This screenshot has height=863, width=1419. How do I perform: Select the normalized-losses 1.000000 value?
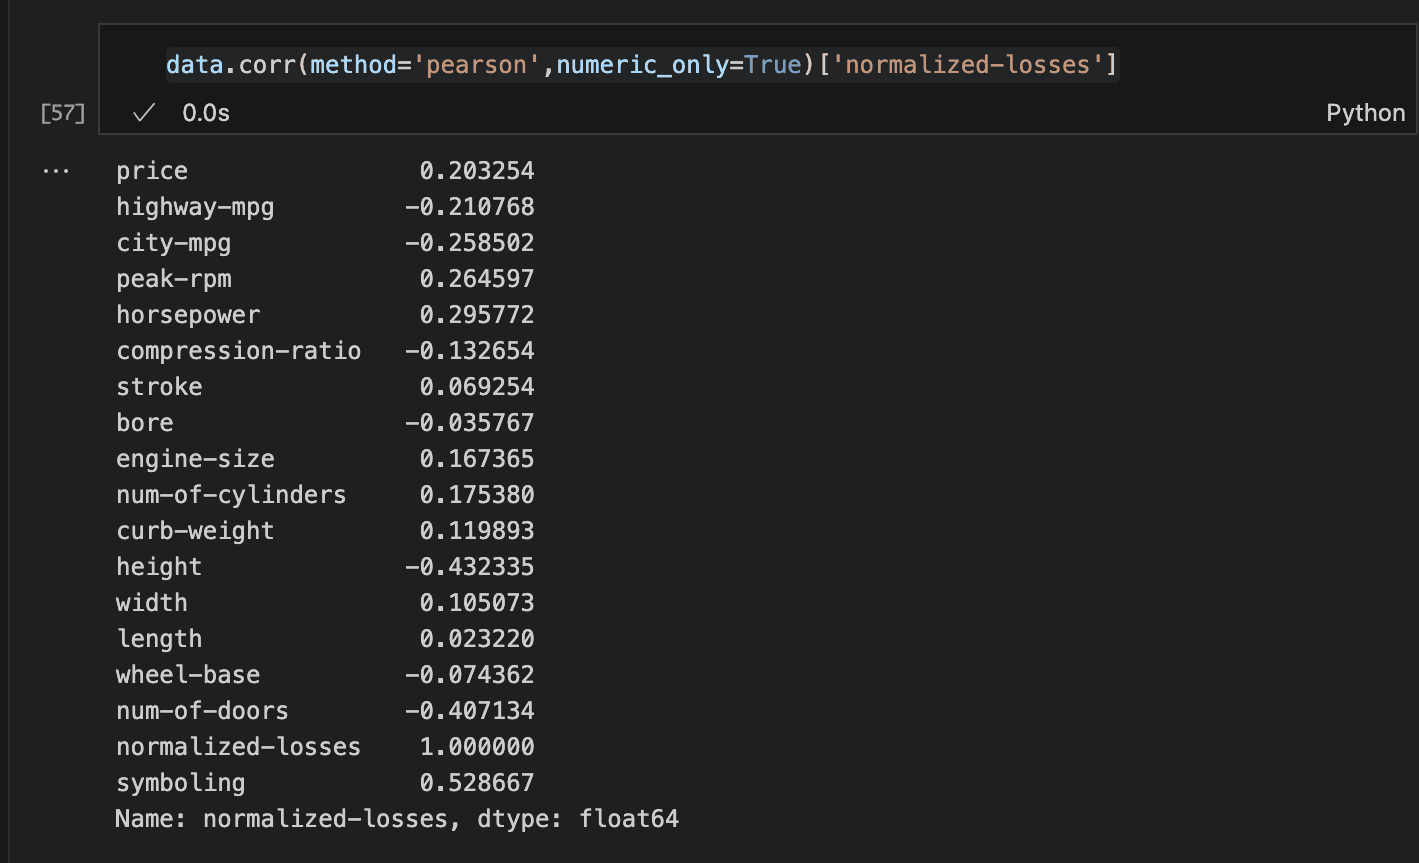475,746
